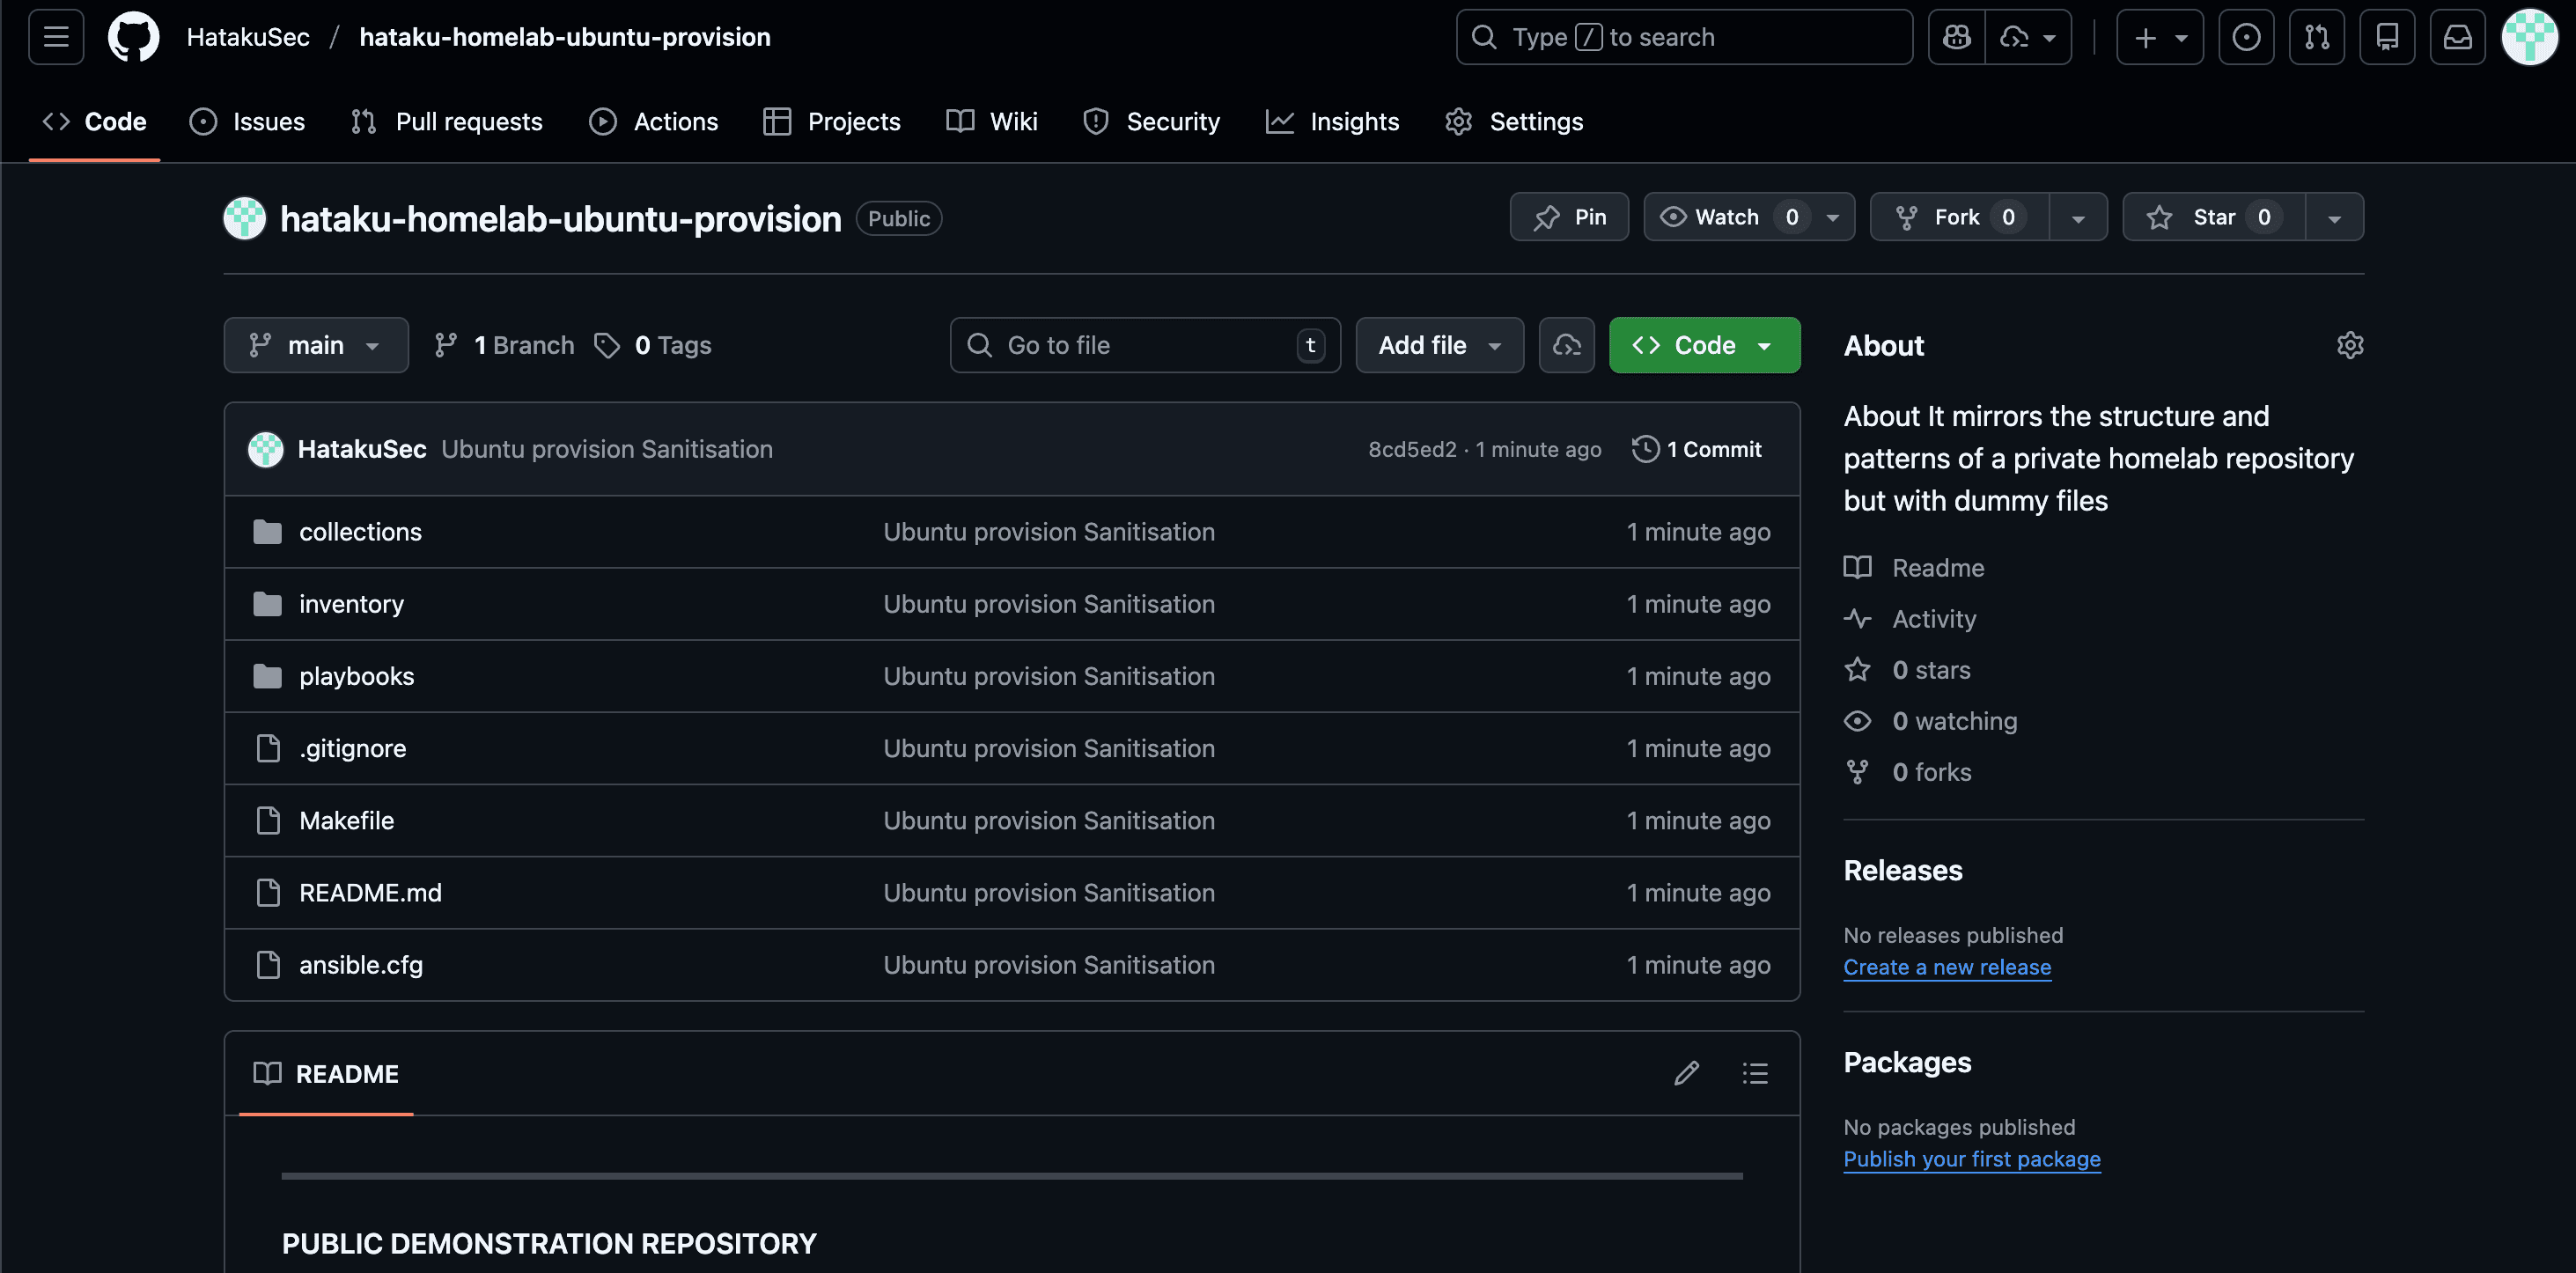Switch to the Actions tab
The width and height of the screenshot is (2576, 1273).
coord(654,121)
